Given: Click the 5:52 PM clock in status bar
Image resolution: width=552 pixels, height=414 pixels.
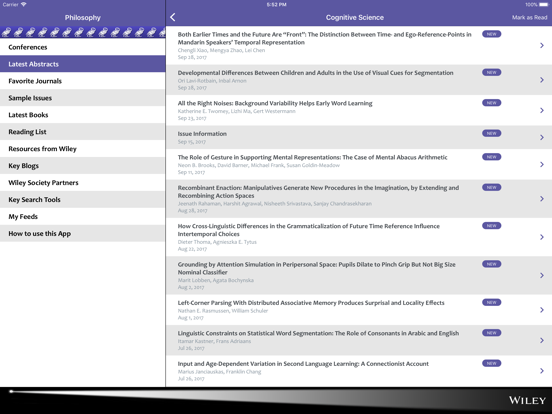Looking at the screenshot, I should [276, 5].
